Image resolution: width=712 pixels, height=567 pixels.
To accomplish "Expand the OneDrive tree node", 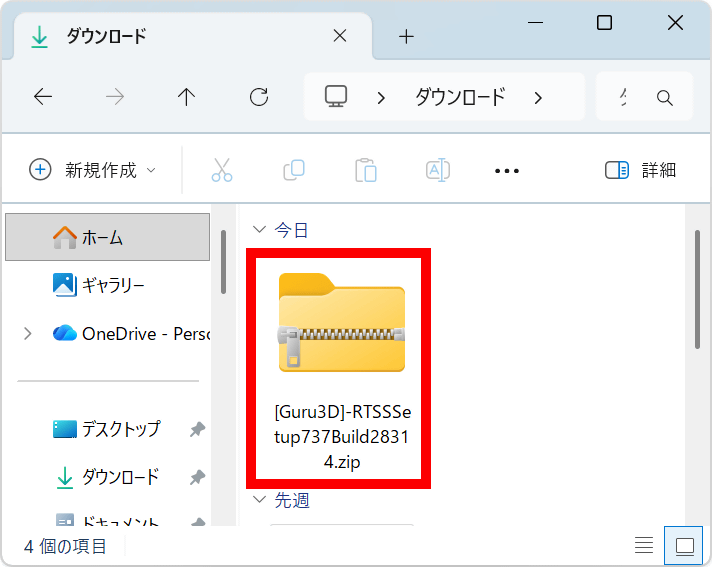I will click(x=27, y=333).
